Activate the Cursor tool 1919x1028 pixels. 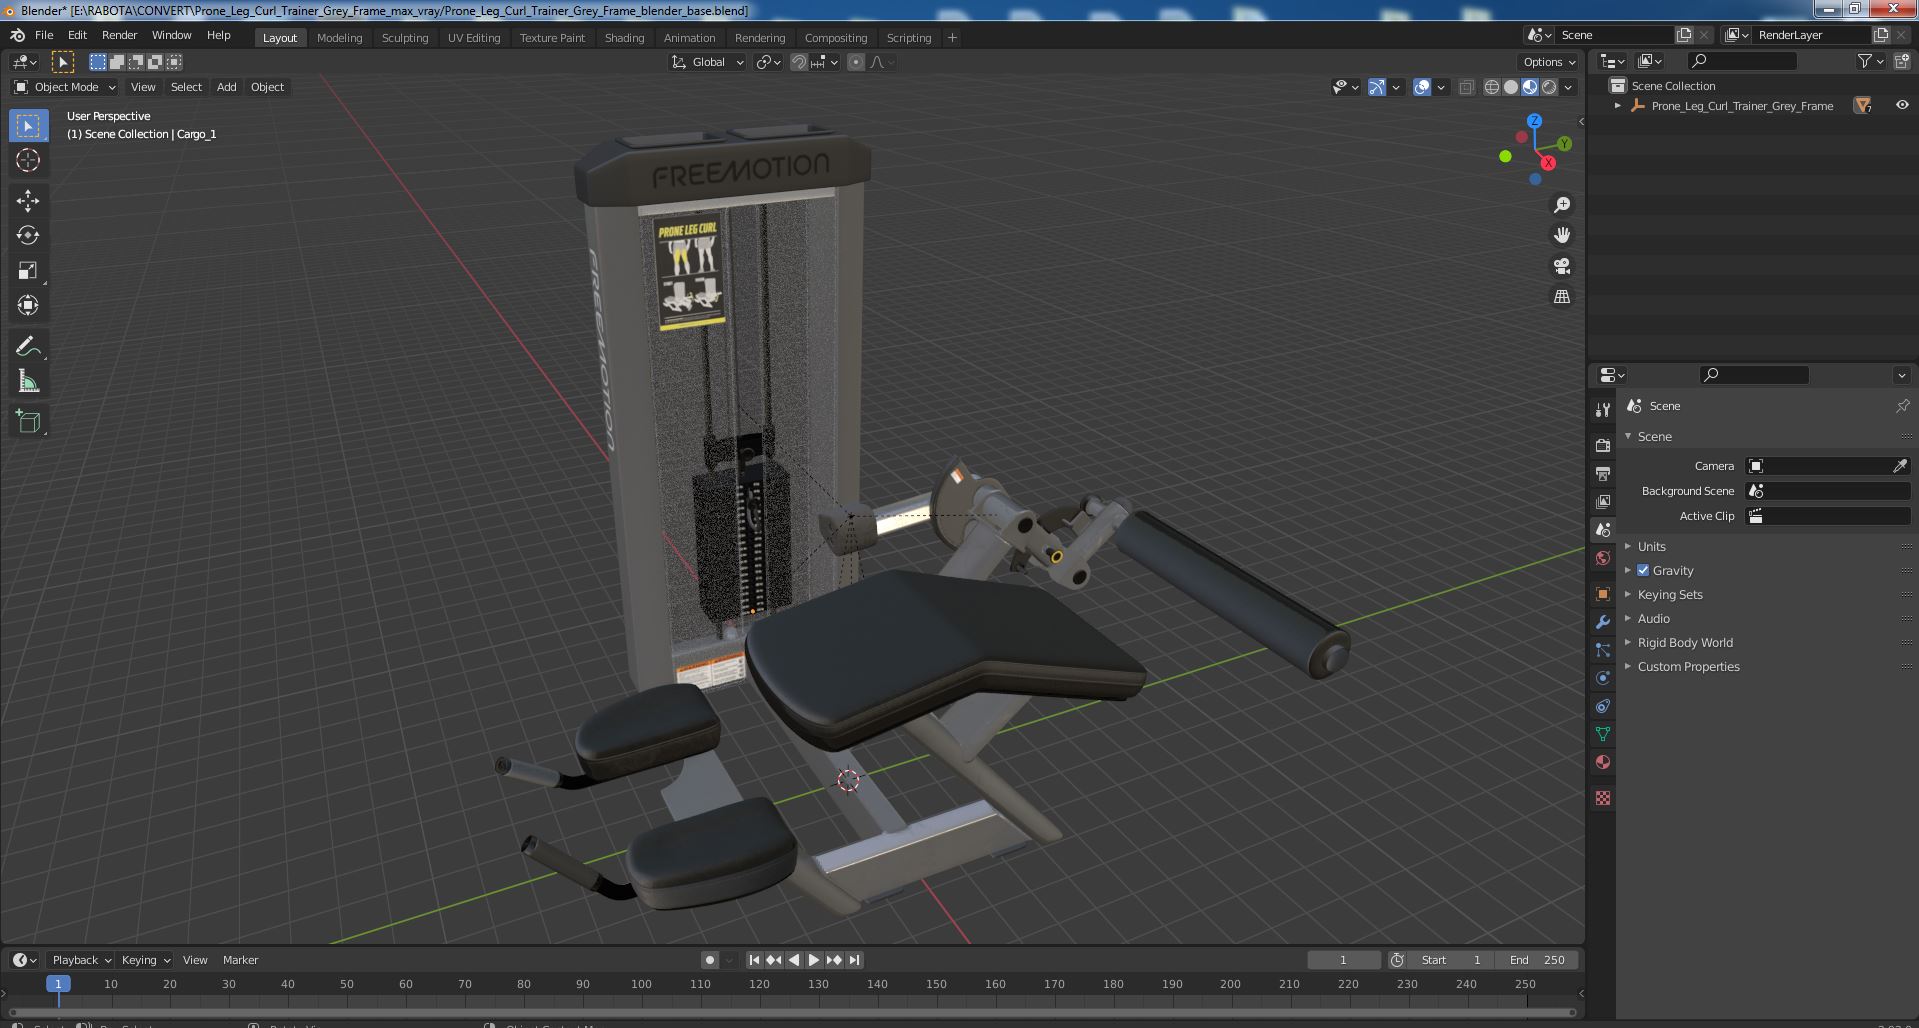28,160
